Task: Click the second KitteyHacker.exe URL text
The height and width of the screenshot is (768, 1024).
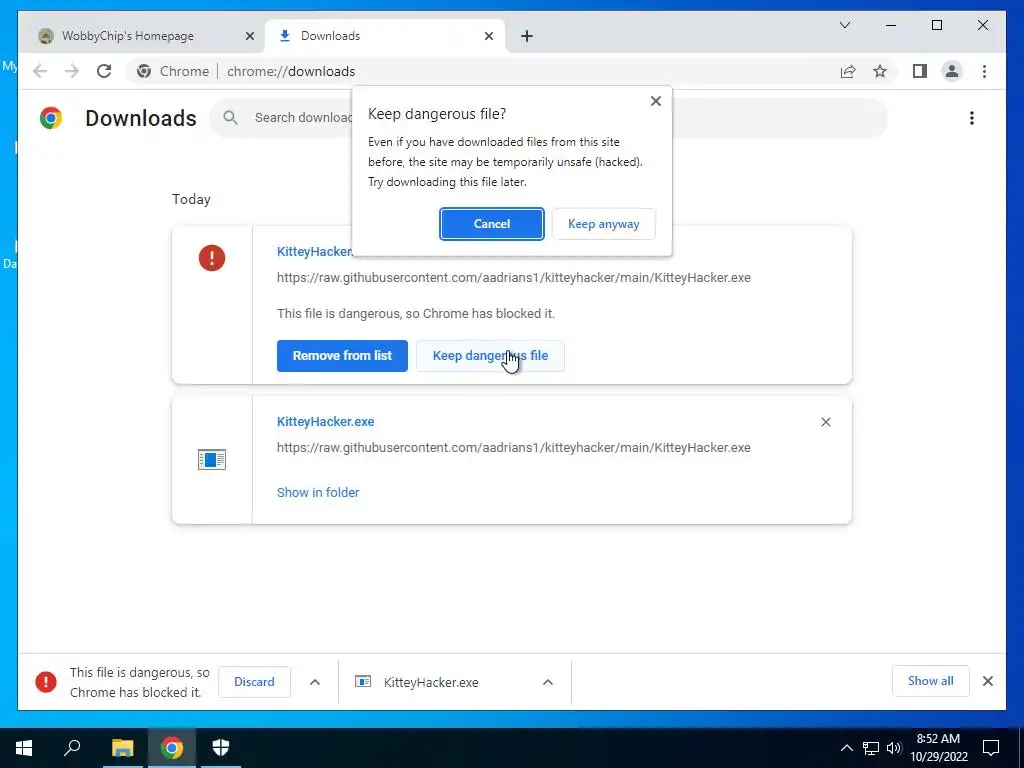Action: coord(514,447)
